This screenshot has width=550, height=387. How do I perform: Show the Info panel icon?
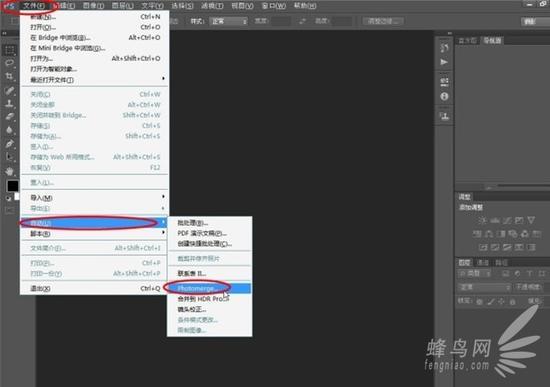coord(444,96)
